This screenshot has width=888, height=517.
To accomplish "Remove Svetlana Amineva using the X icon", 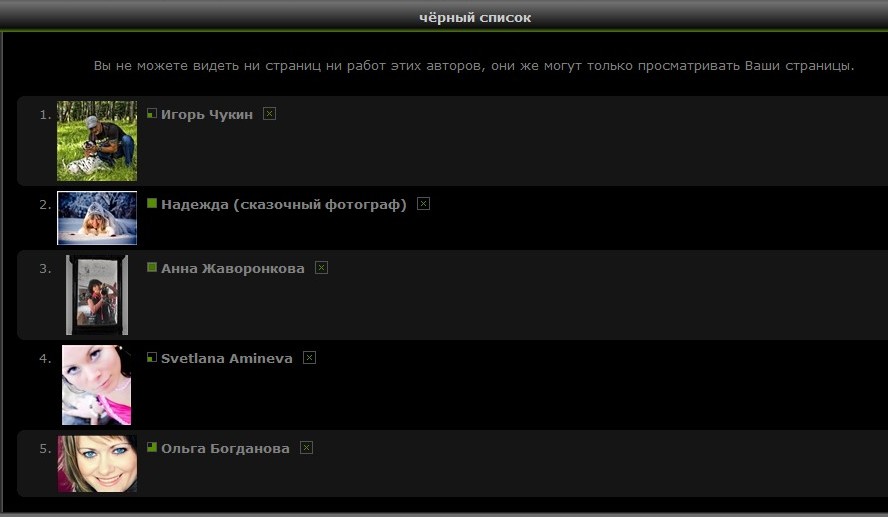I will click(x=309, y=358).
